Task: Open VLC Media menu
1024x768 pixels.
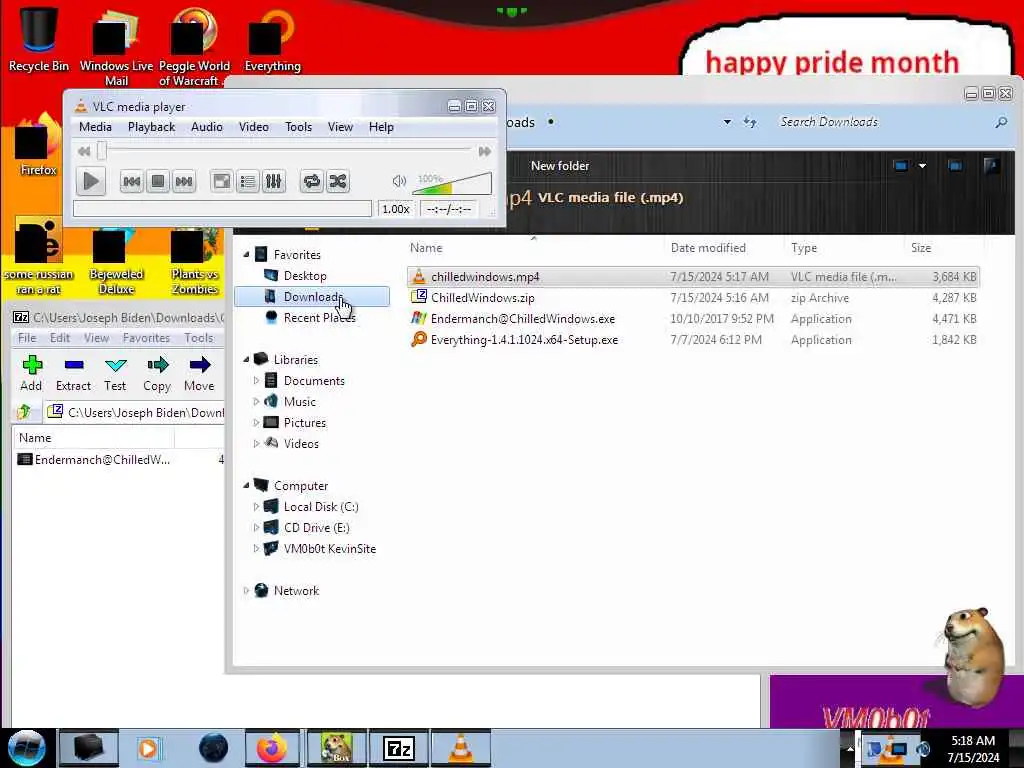Action: [95, 127]
